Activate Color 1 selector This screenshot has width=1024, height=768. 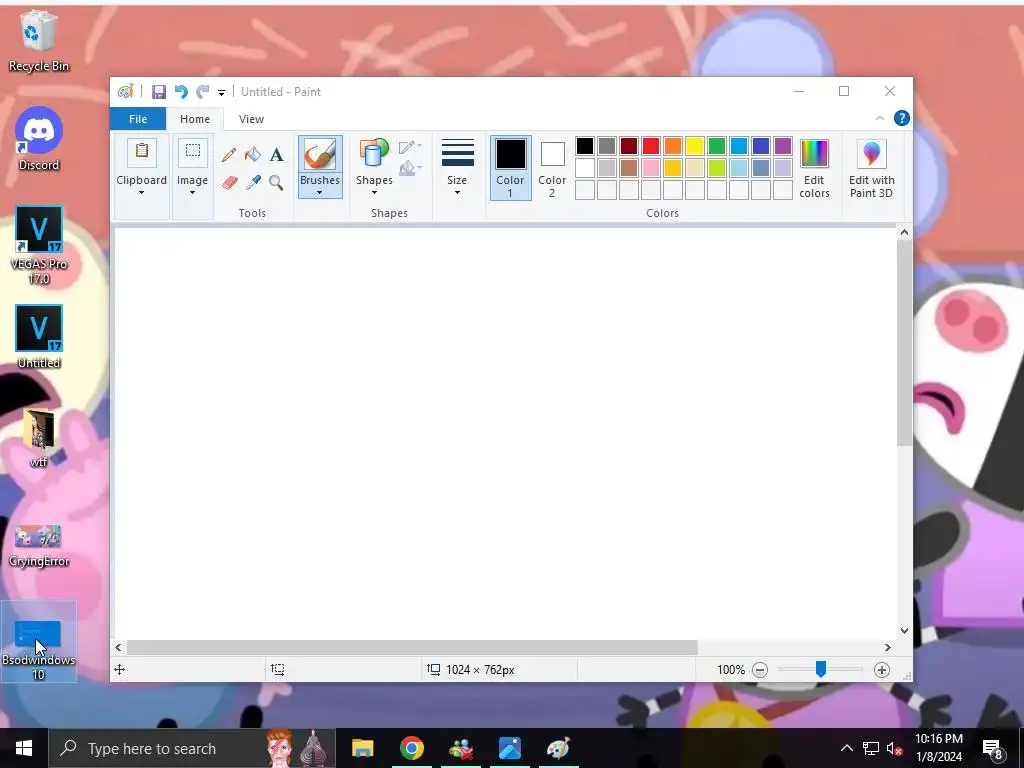[x=510, y=168]
